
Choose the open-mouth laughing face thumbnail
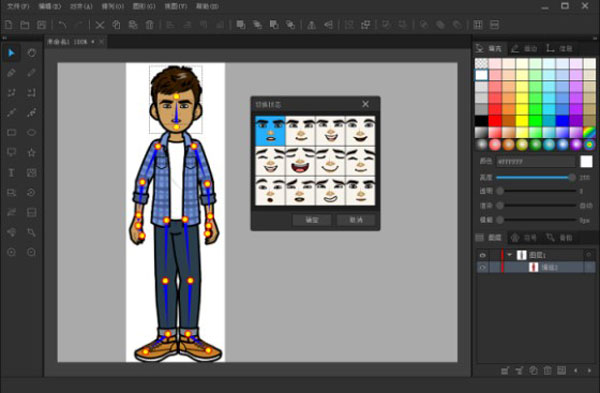[x=300, y=162]
